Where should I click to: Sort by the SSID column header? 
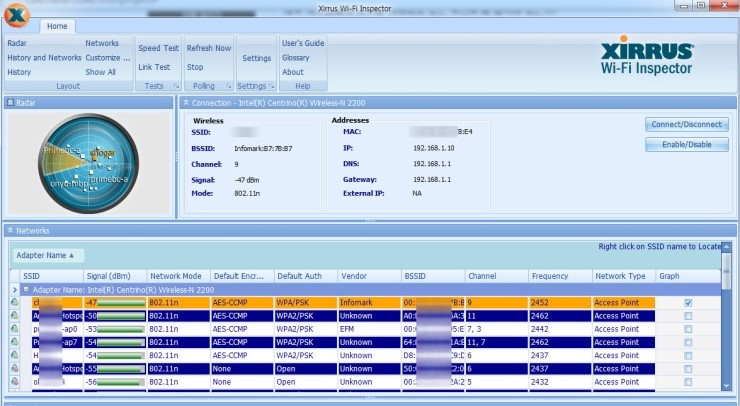coord(51,276)
